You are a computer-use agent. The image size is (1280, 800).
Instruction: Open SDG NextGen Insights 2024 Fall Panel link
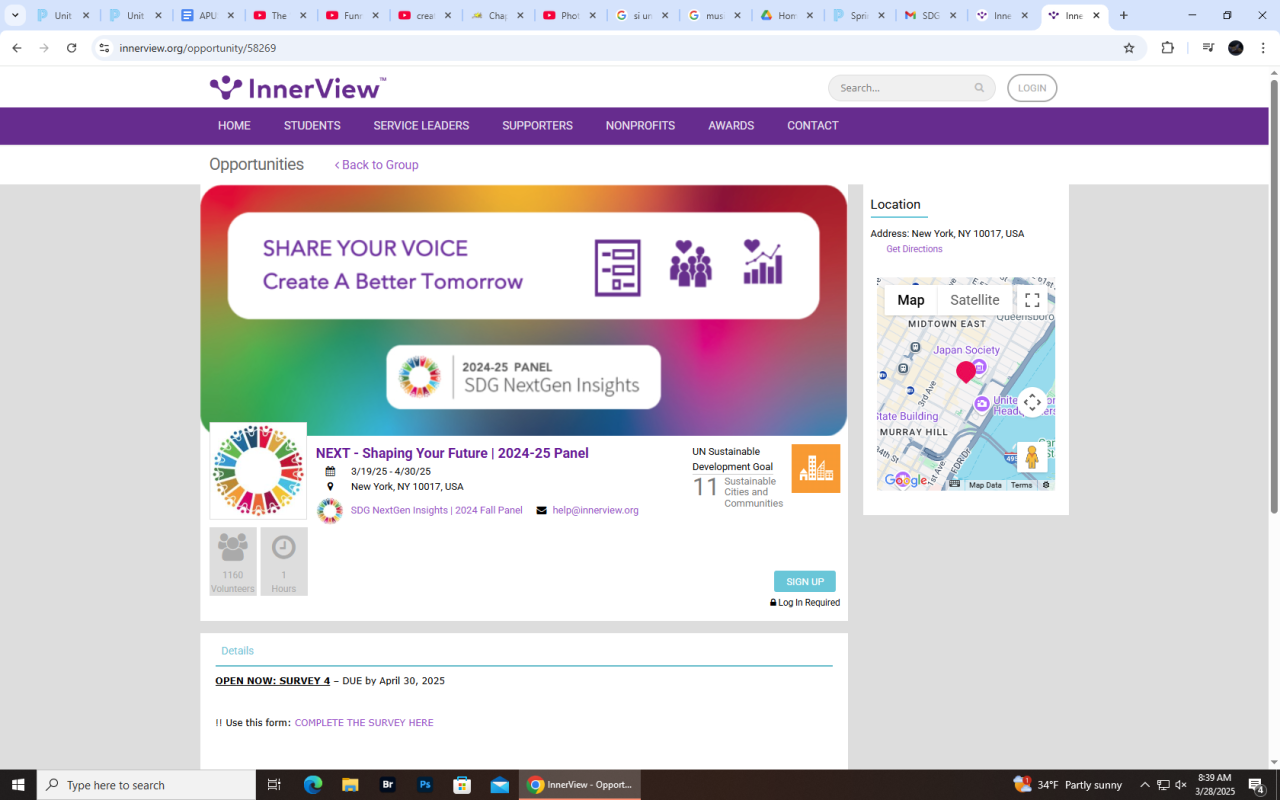[x=436, y=510]
